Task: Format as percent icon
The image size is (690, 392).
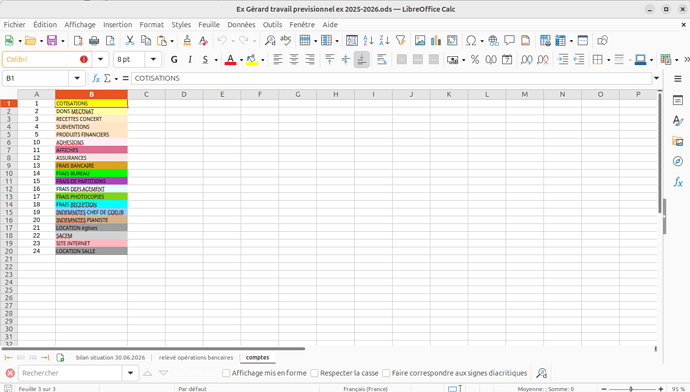Action: [475, 59]
